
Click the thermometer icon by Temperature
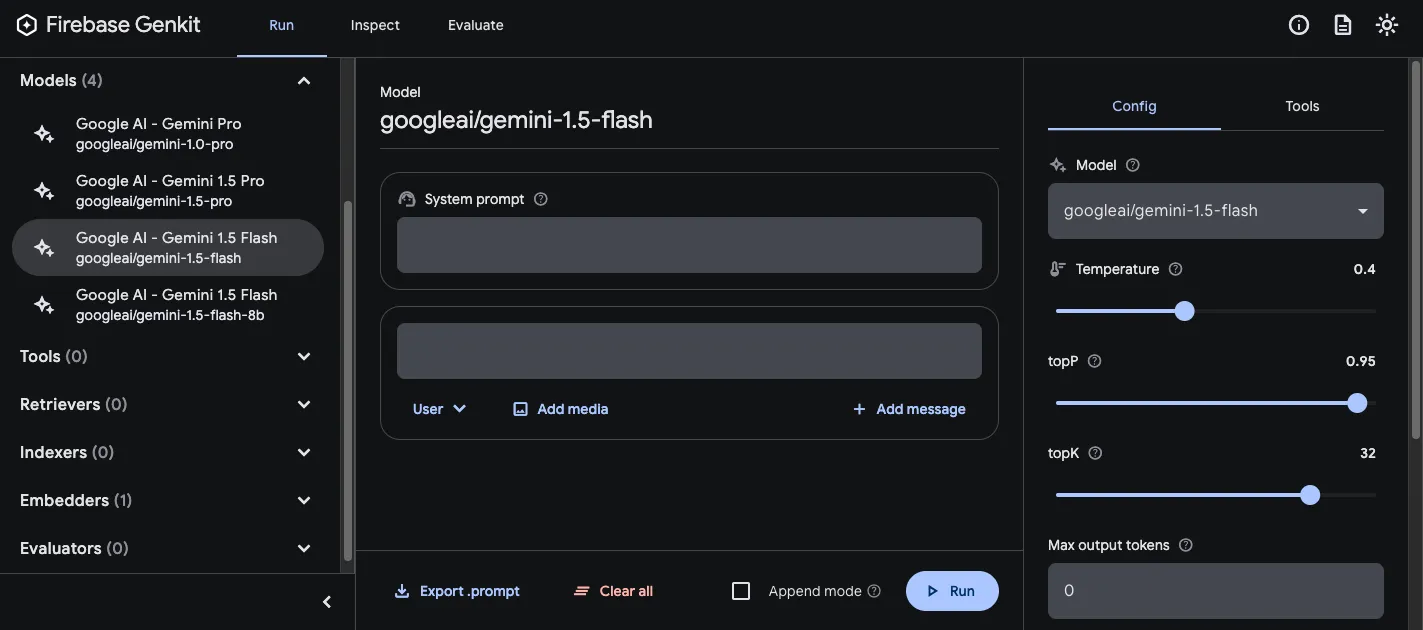(1057, 269)
